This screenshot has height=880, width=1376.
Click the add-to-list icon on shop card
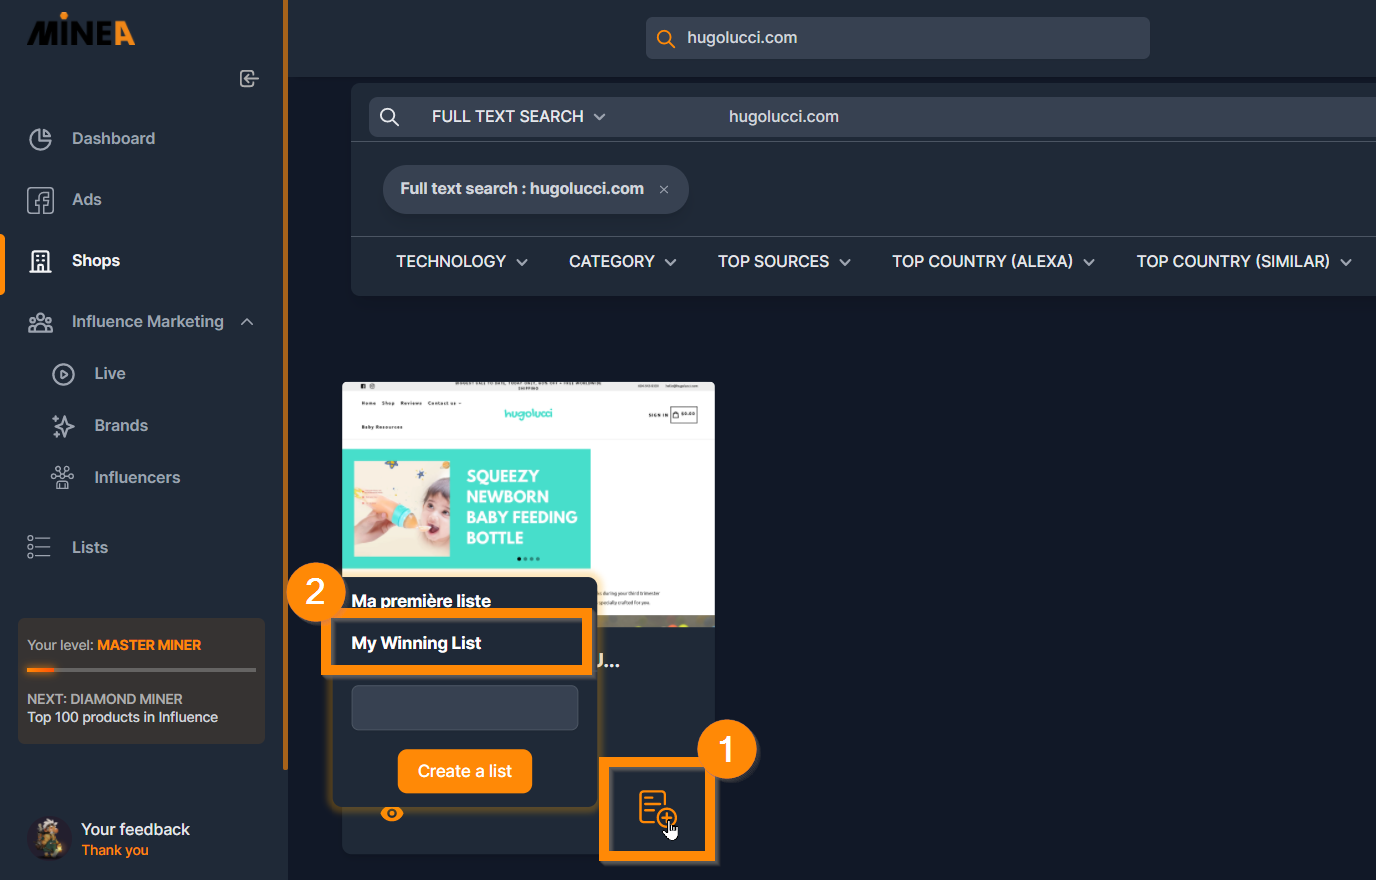click(x=657, y=808)
